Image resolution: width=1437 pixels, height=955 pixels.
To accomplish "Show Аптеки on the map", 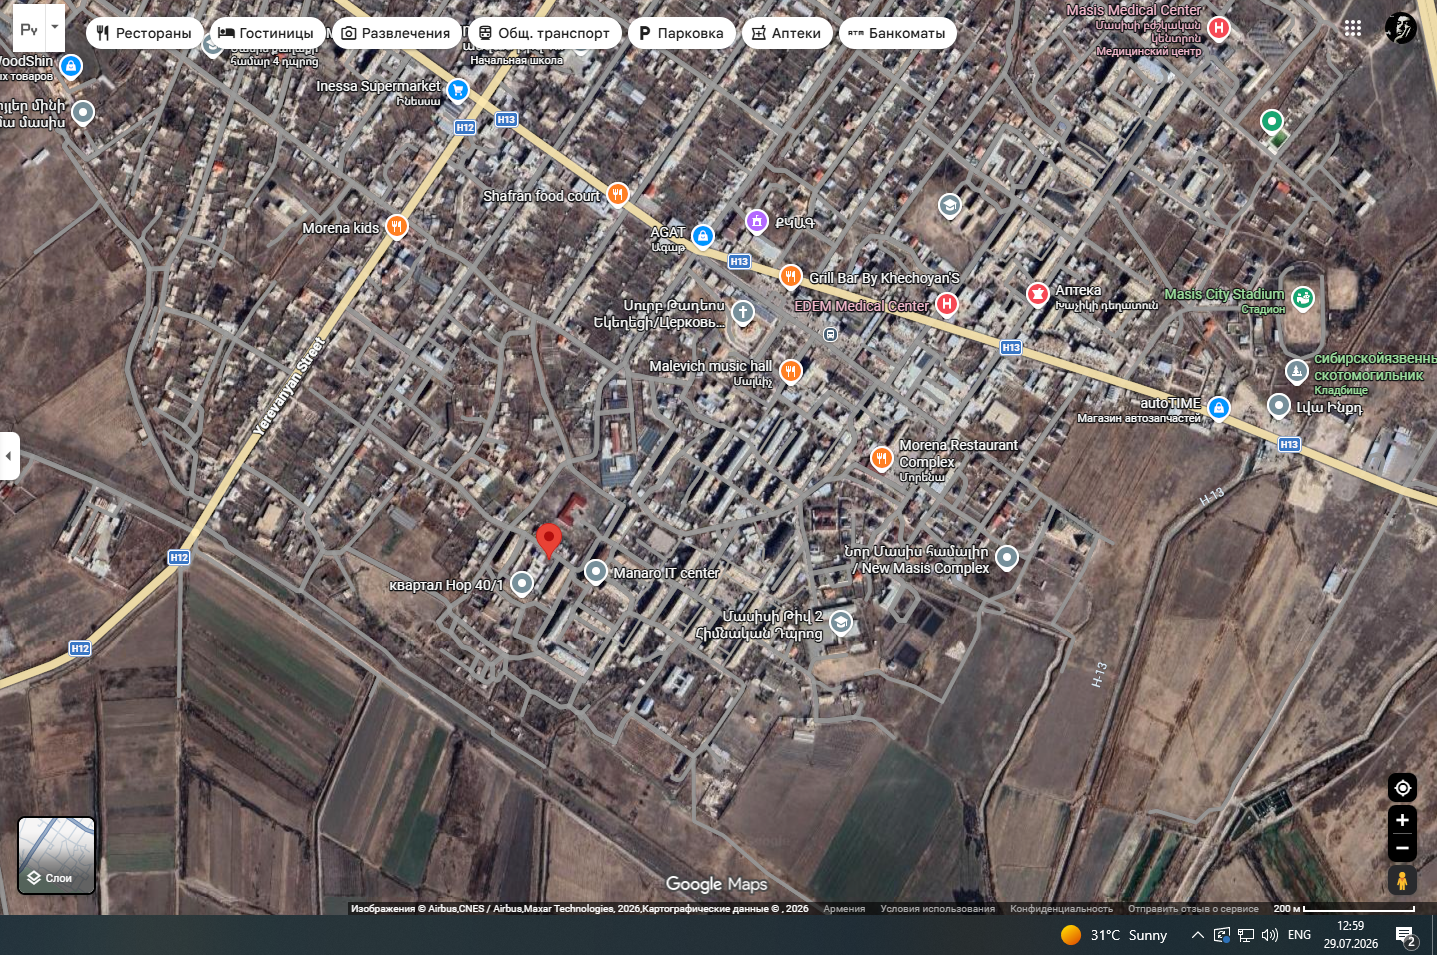I will (x=787, y=33).
